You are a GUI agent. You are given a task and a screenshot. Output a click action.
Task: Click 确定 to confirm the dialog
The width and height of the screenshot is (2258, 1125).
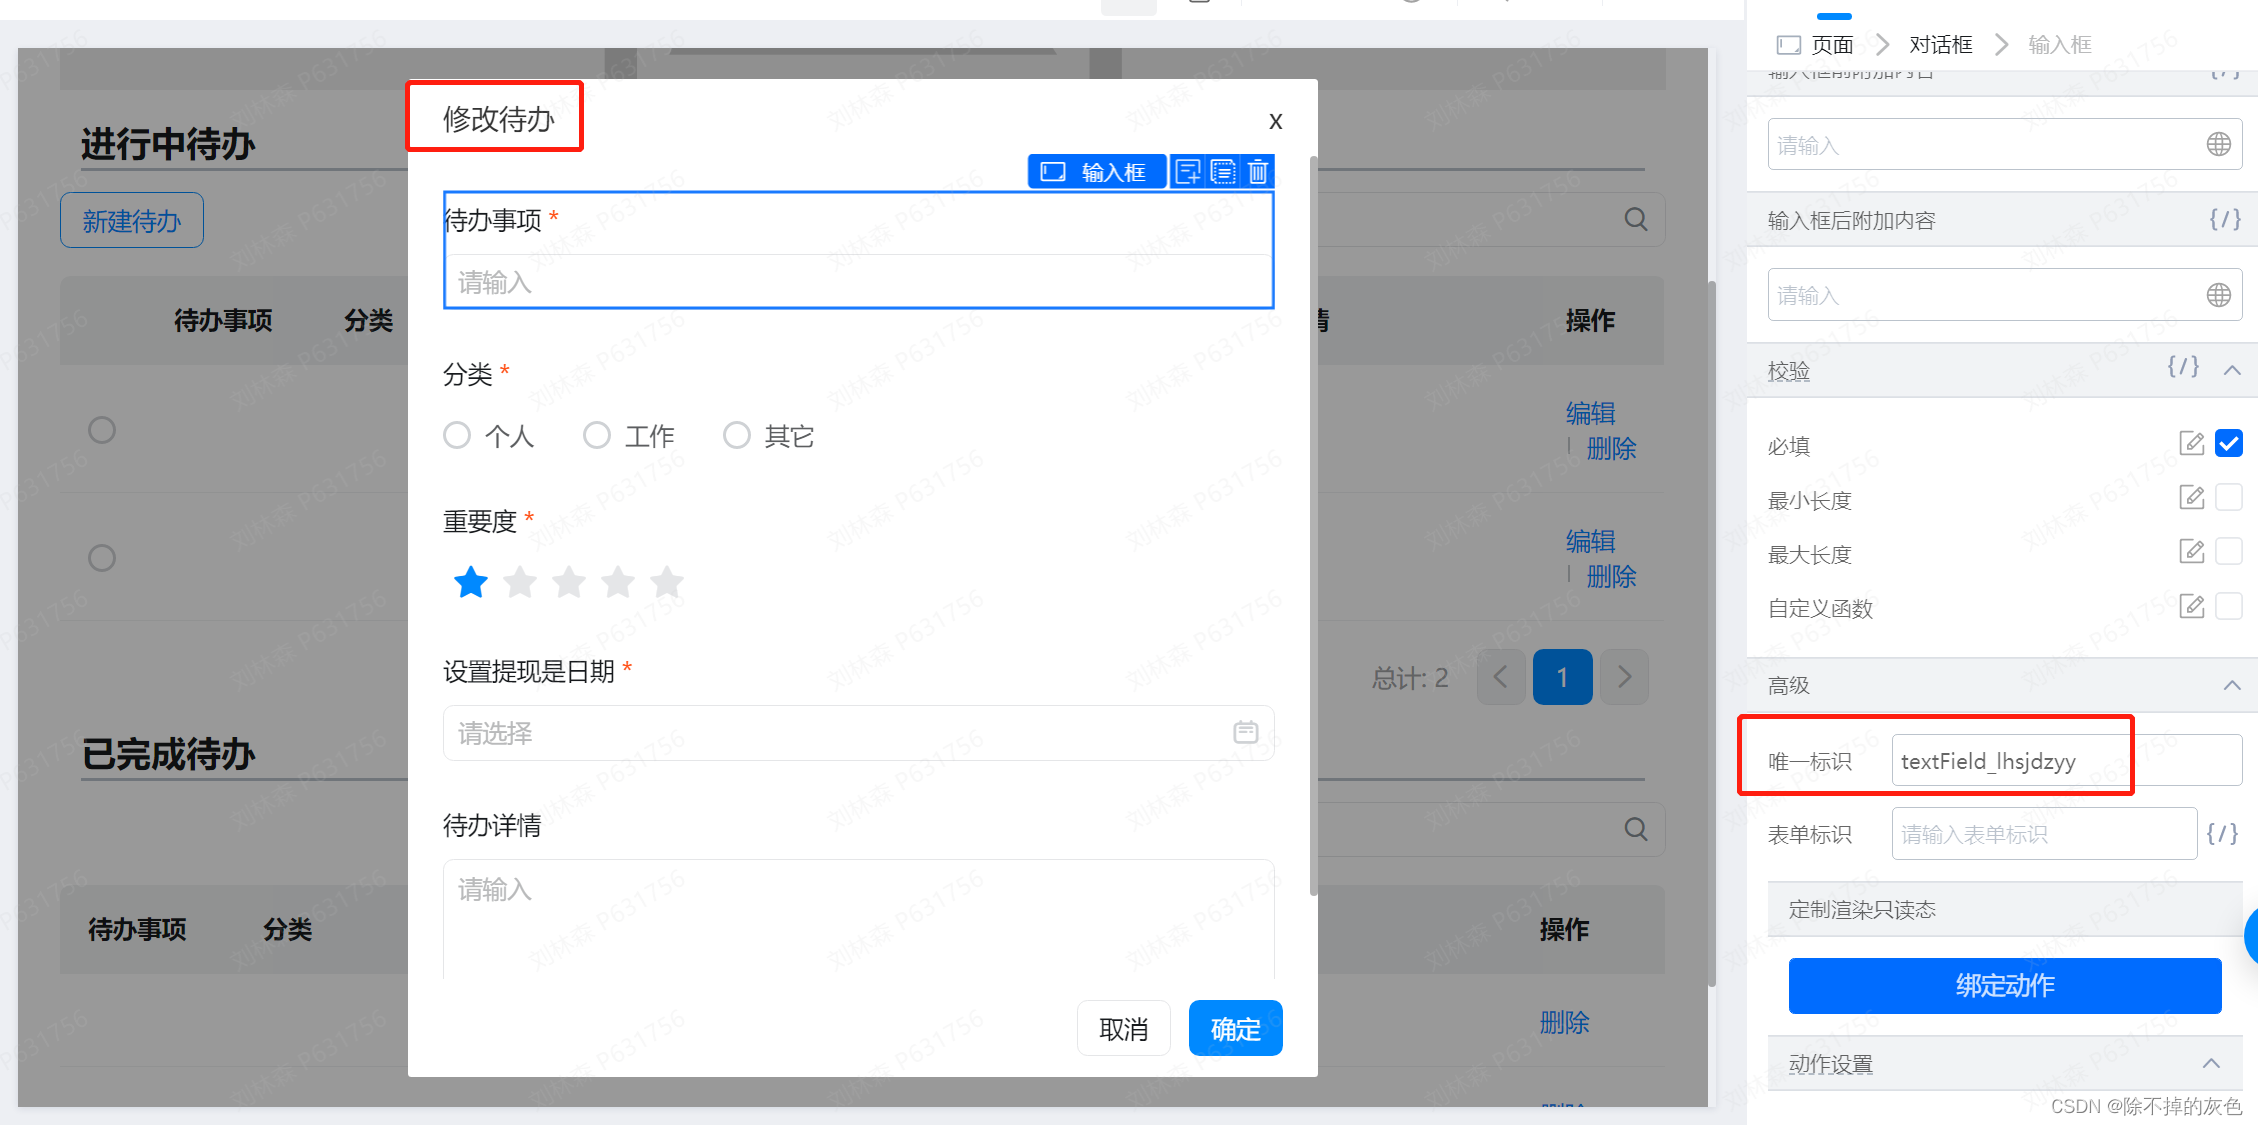1235,1028
